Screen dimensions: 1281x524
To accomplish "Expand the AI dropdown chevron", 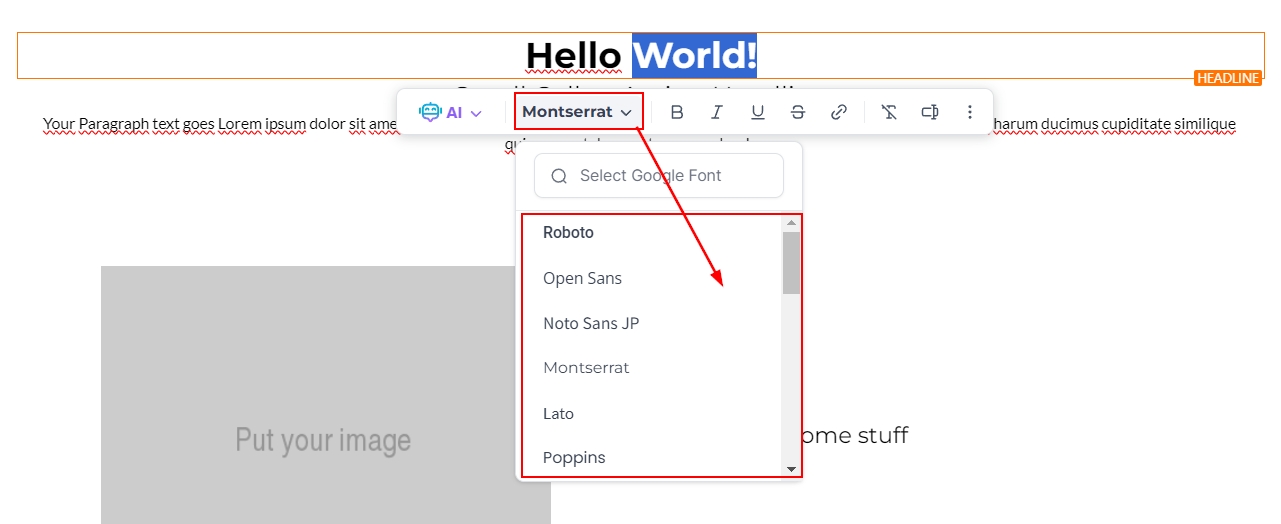I will [x=476, y=113].
